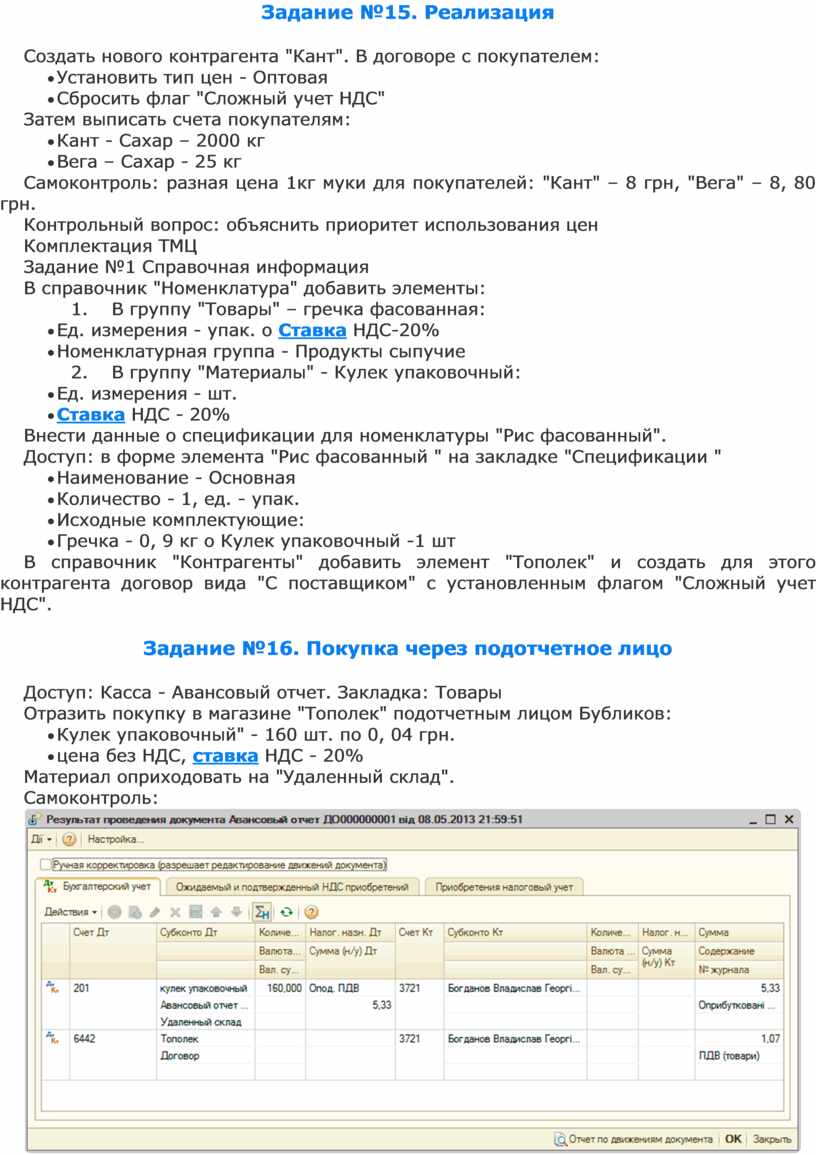Click the ПДВ (товари) cell
This screenshot has height=1155, width=816.
point(739,1056)
